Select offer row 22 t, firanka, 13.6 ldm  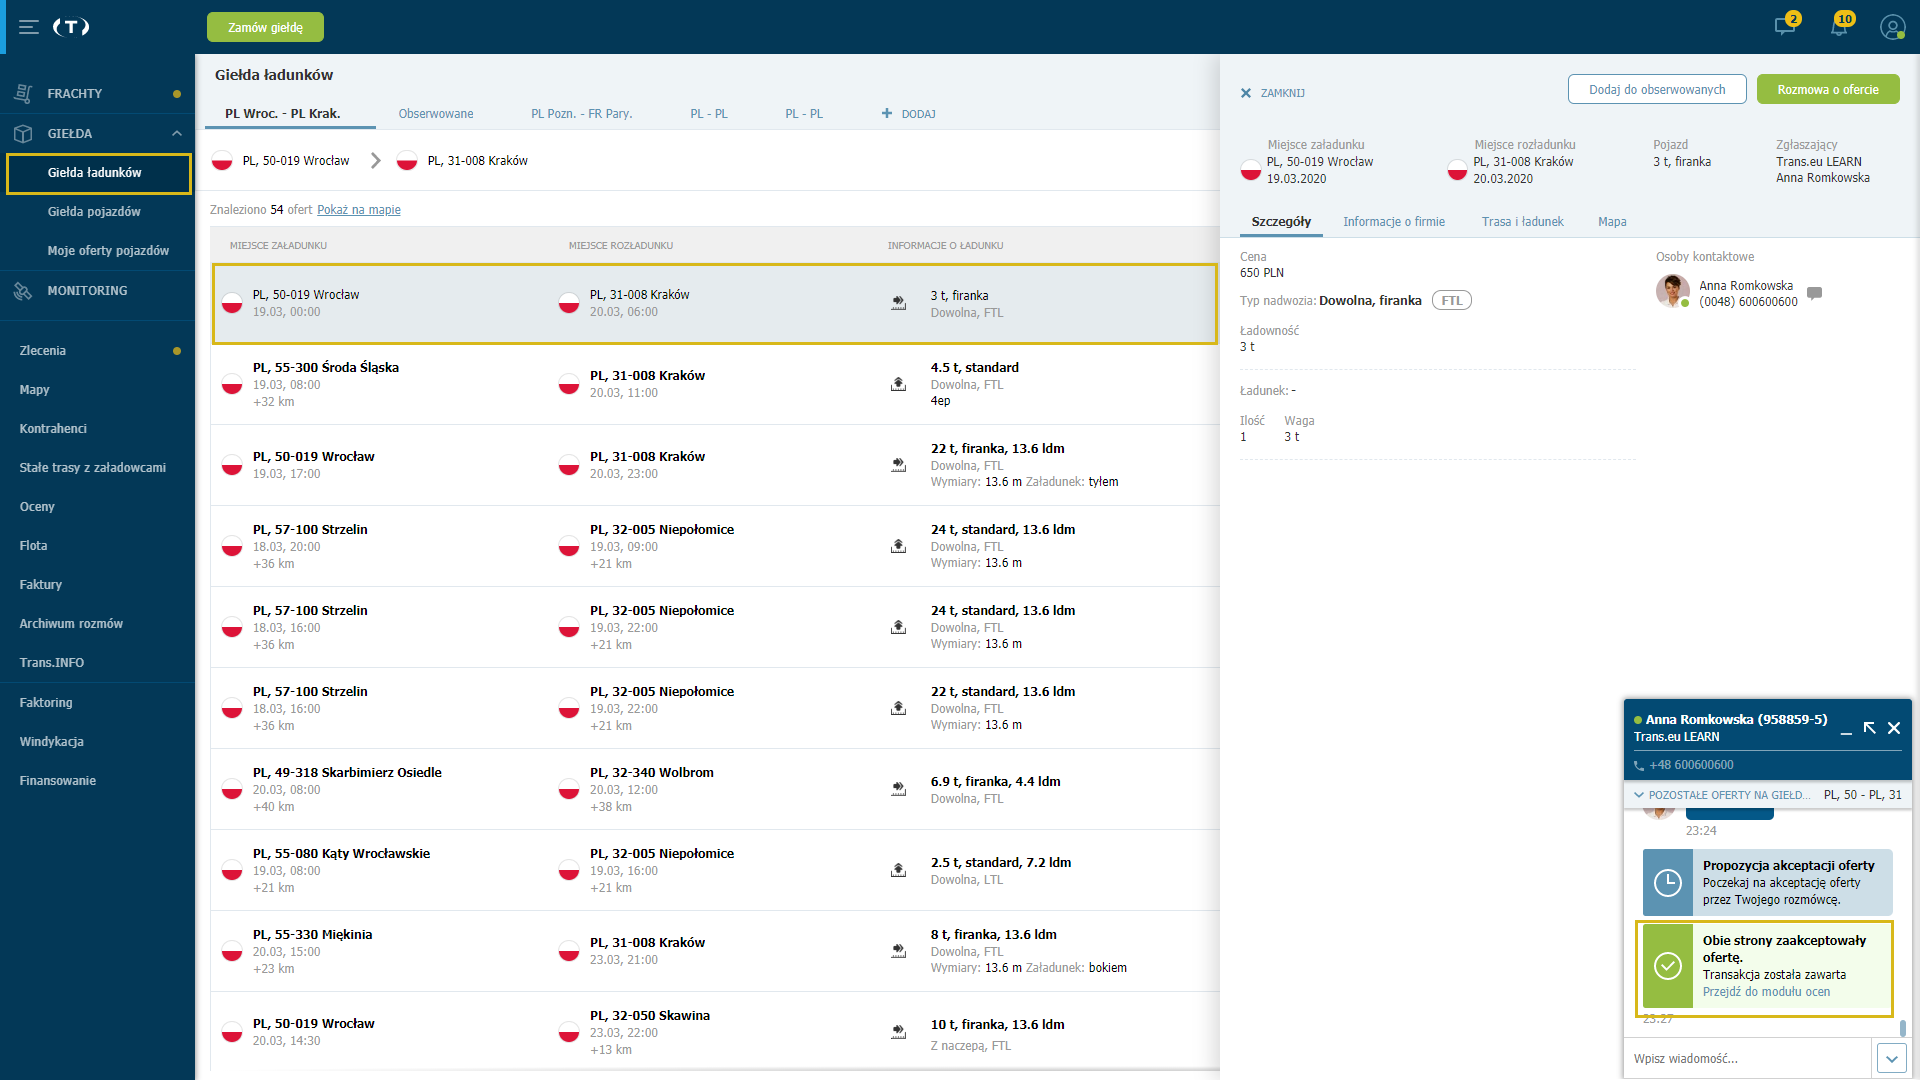point(714,465)
